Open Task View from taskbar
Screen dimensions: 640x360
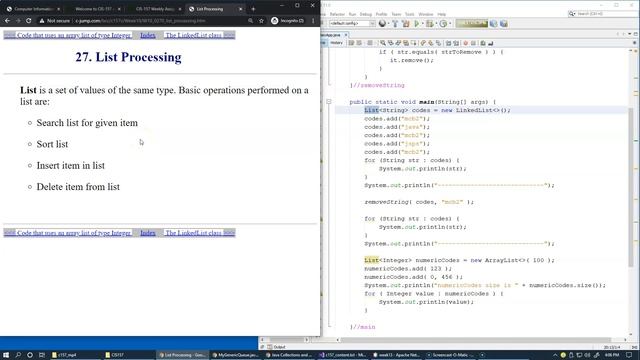pyautogui.click(x=42, y=355)
